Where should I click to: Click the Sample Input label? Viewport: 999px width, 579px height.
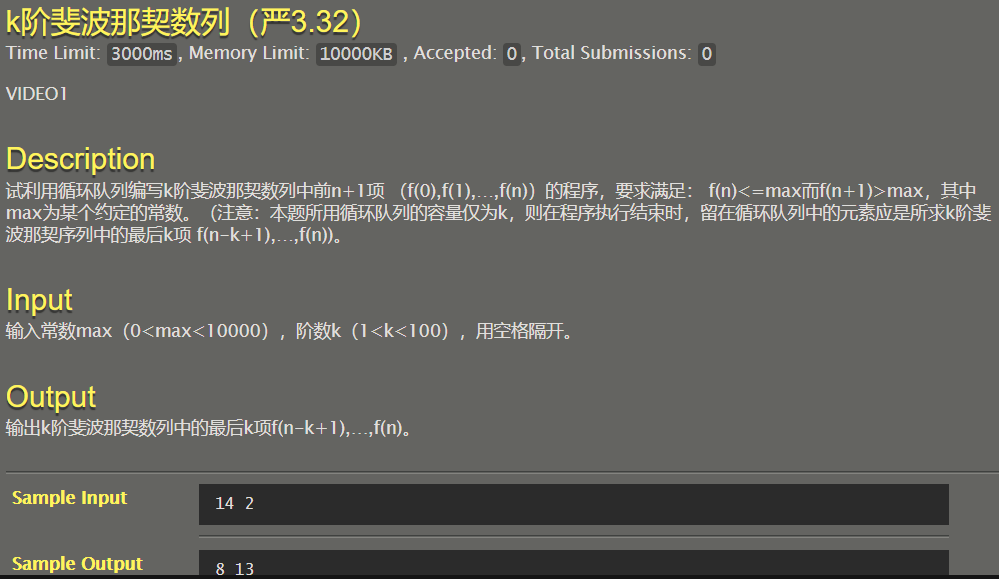click(x=69, y=497)
